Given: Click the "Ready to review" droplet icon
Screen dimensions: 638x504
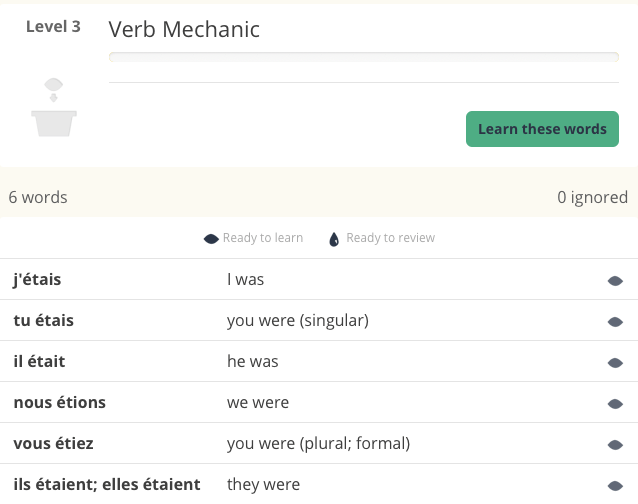Looking at the screenshot, I should coord(335,239).
